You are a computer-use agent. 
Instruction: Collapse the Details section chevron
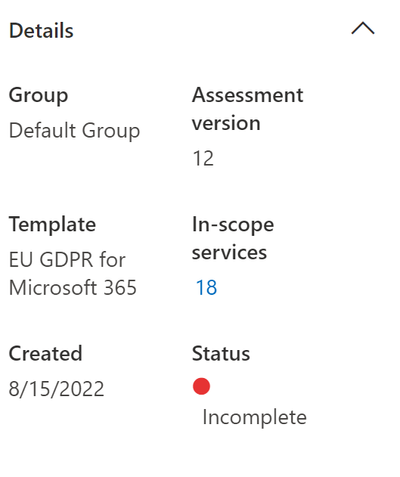pyautogui.click(x=363, y=28)
